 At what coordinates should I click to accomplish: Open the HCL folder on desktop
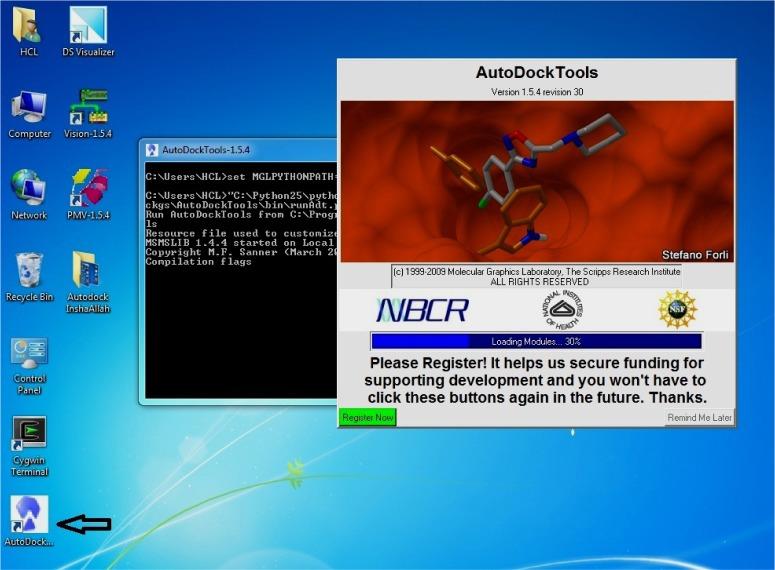pyautogui.click(x=28, y=28)
